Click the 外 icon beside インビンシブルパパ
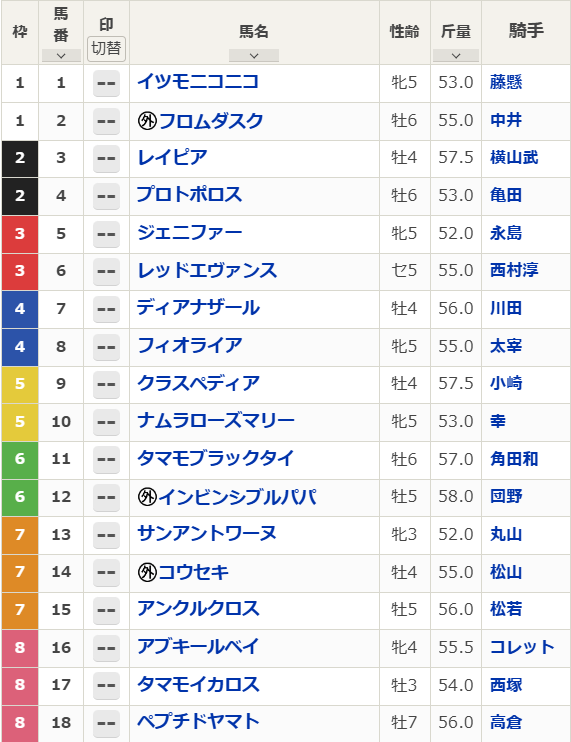The image size is (571, 742). click(147, 497)
